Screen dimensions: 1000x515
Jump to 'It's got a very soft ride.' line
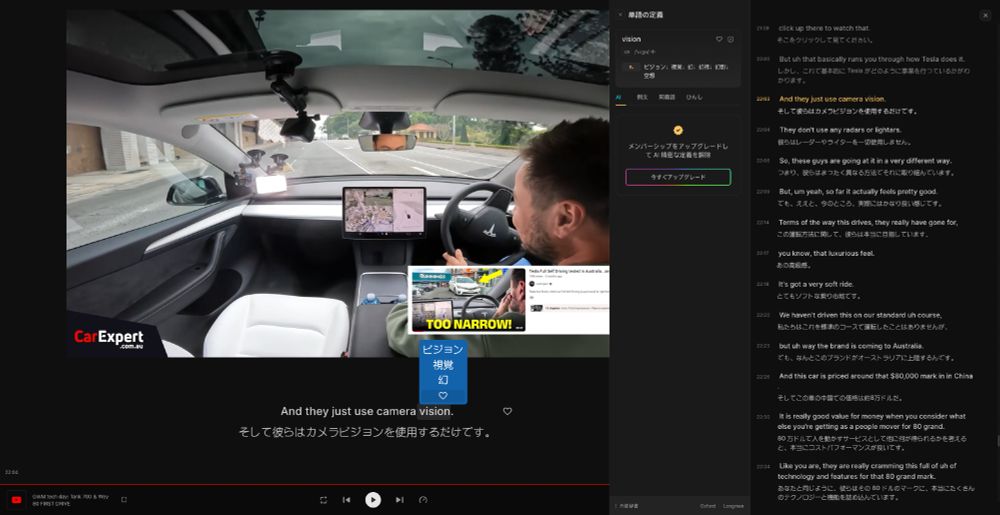click(816, 284)
